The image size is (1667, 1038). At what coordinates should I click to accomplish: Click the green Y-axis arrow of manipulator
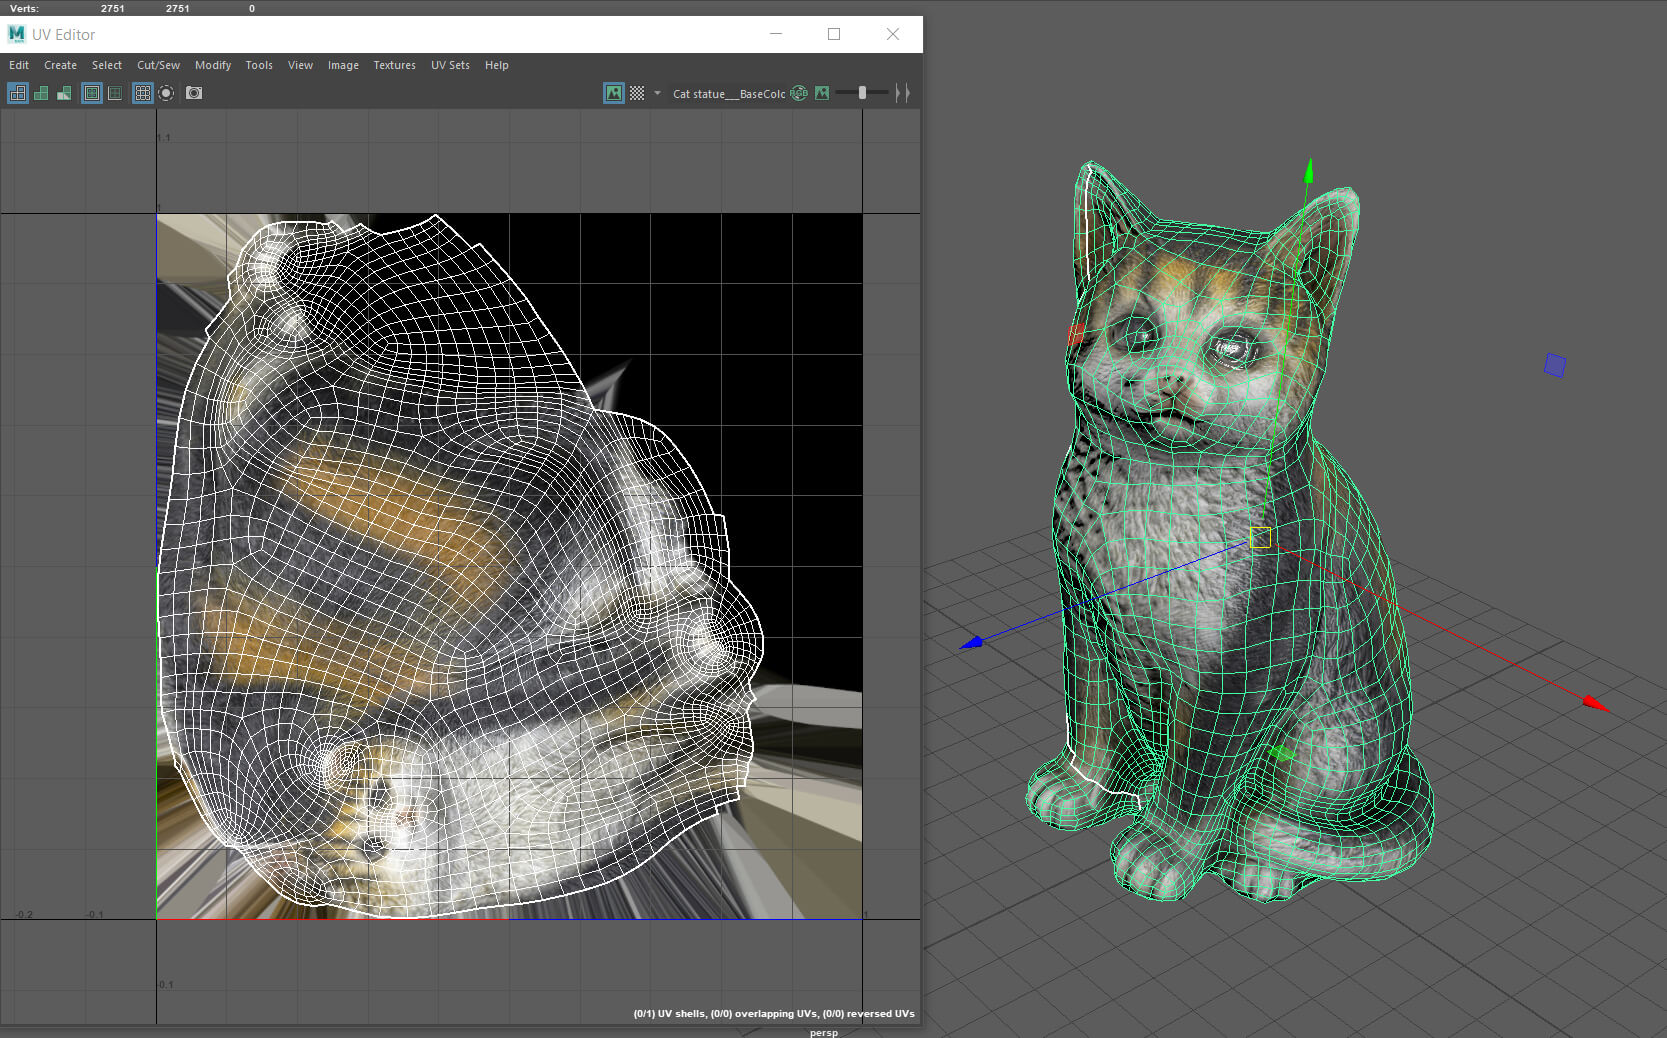coord(1308,170)
